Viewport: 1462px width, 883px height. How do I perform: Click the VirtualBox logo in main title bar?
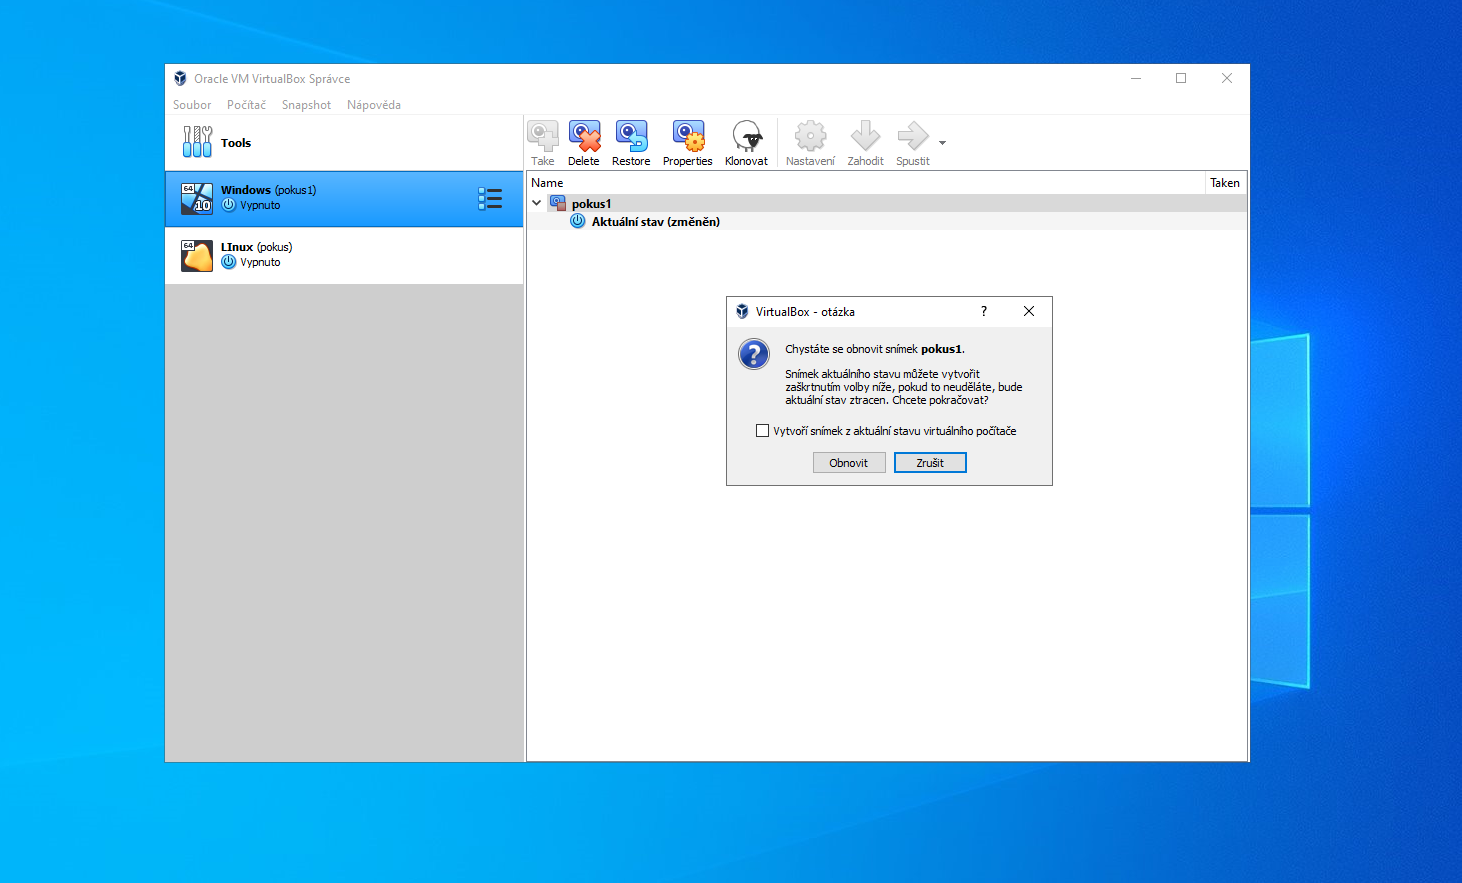coord(180,78)
